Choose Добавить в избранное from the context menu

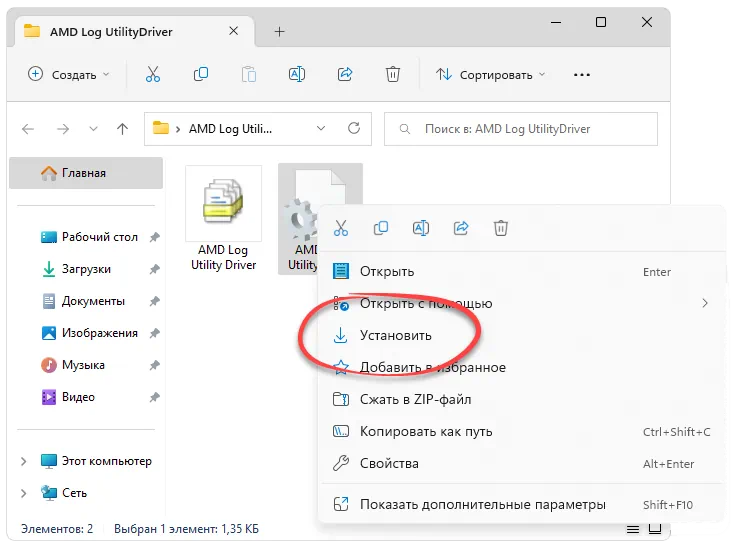point(522,368)
